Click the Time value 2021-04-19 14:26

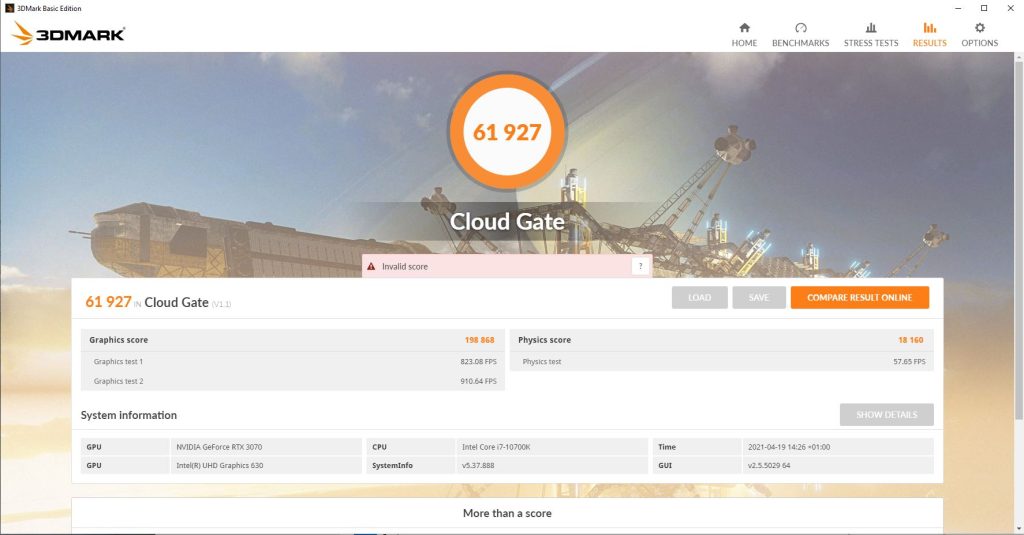coord(789,447)
